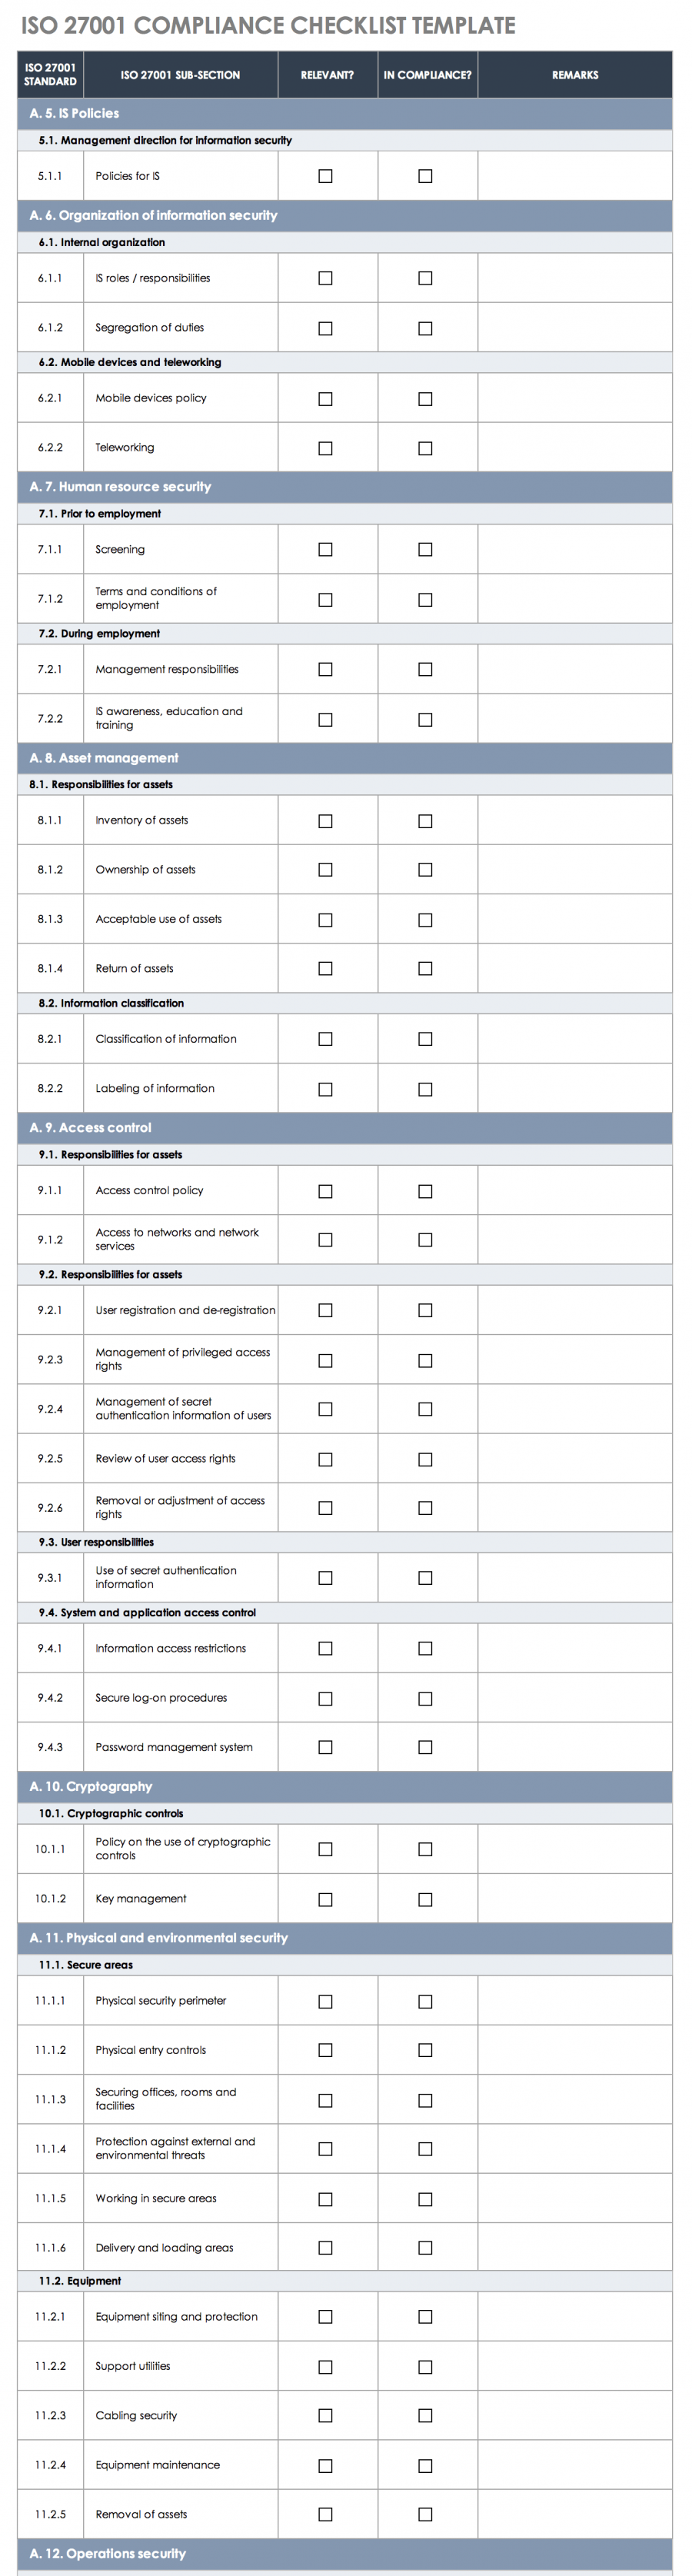The image size is (692, 2576).
Task: Tick Relevant checkbox for Inventory of assets
Action: (325, 821)
